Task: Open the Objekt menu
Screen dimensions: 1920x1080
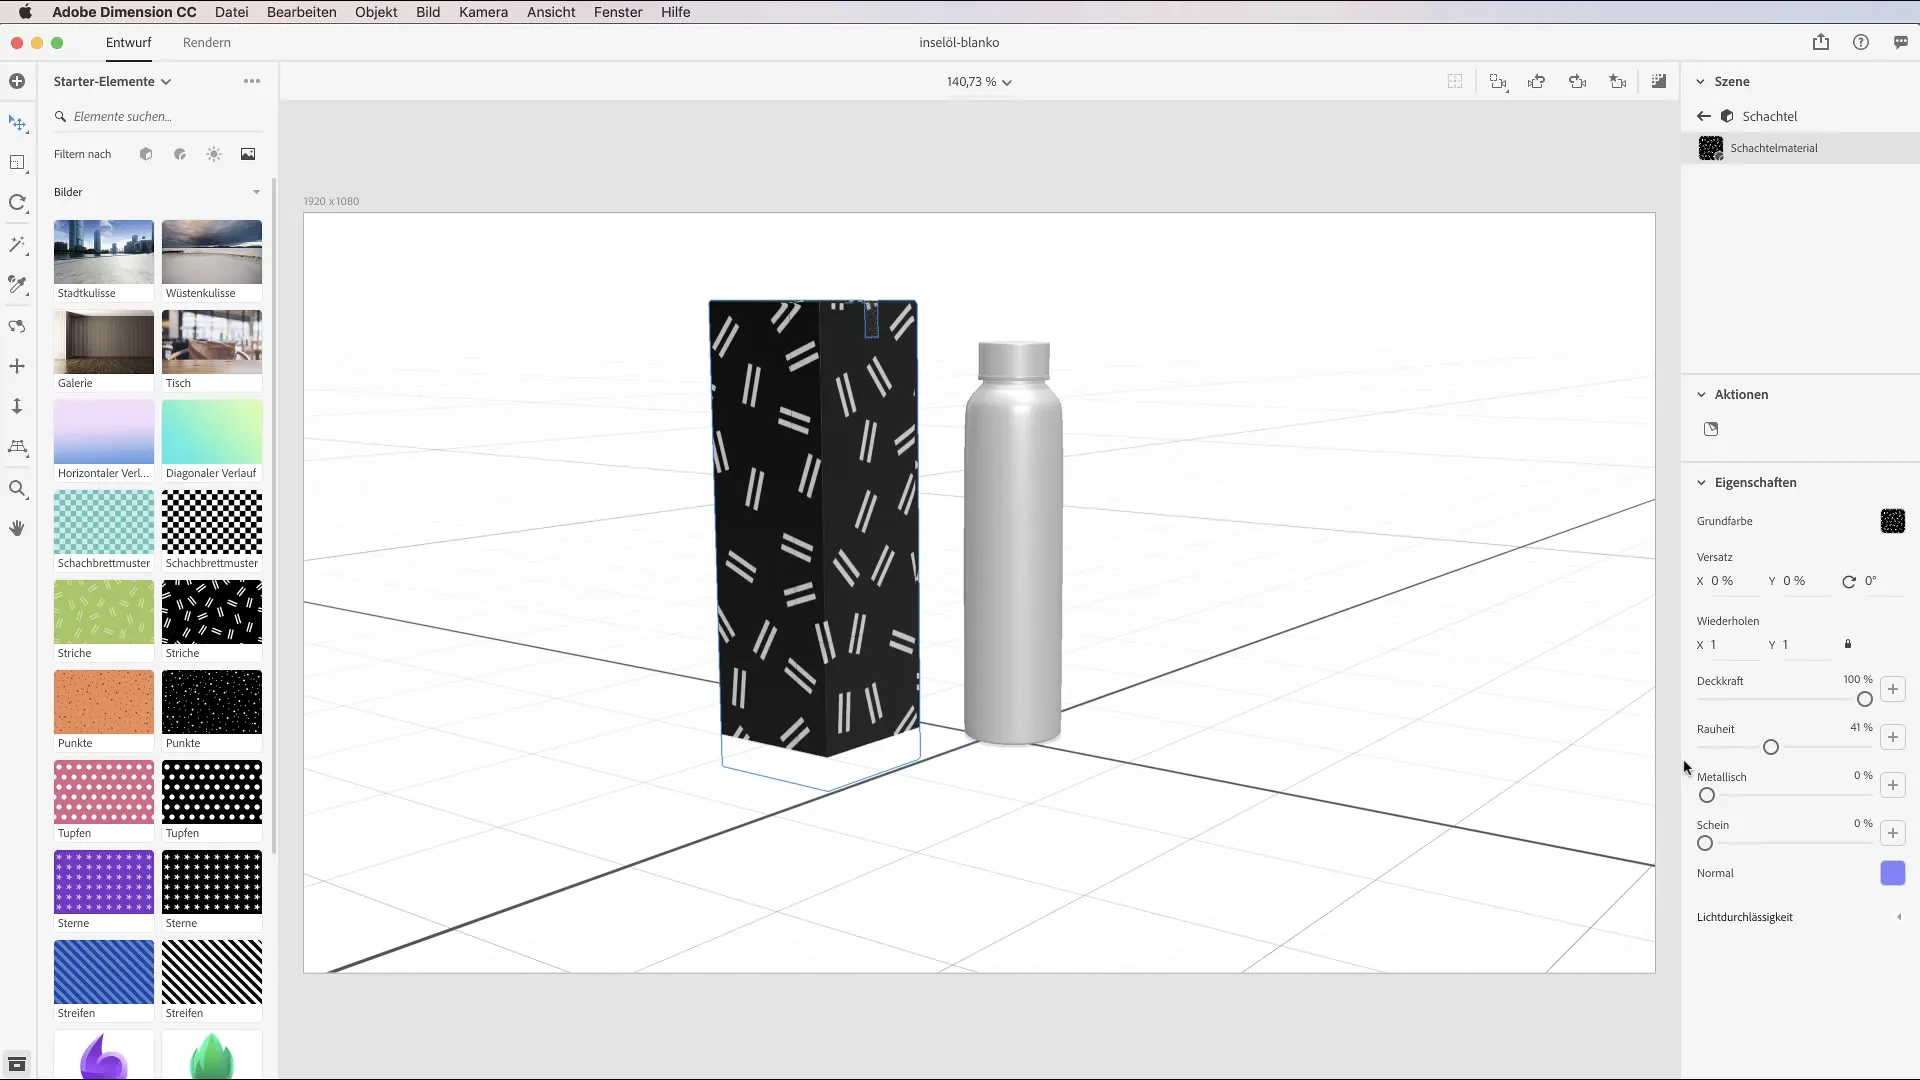Action: pos(376,12)
